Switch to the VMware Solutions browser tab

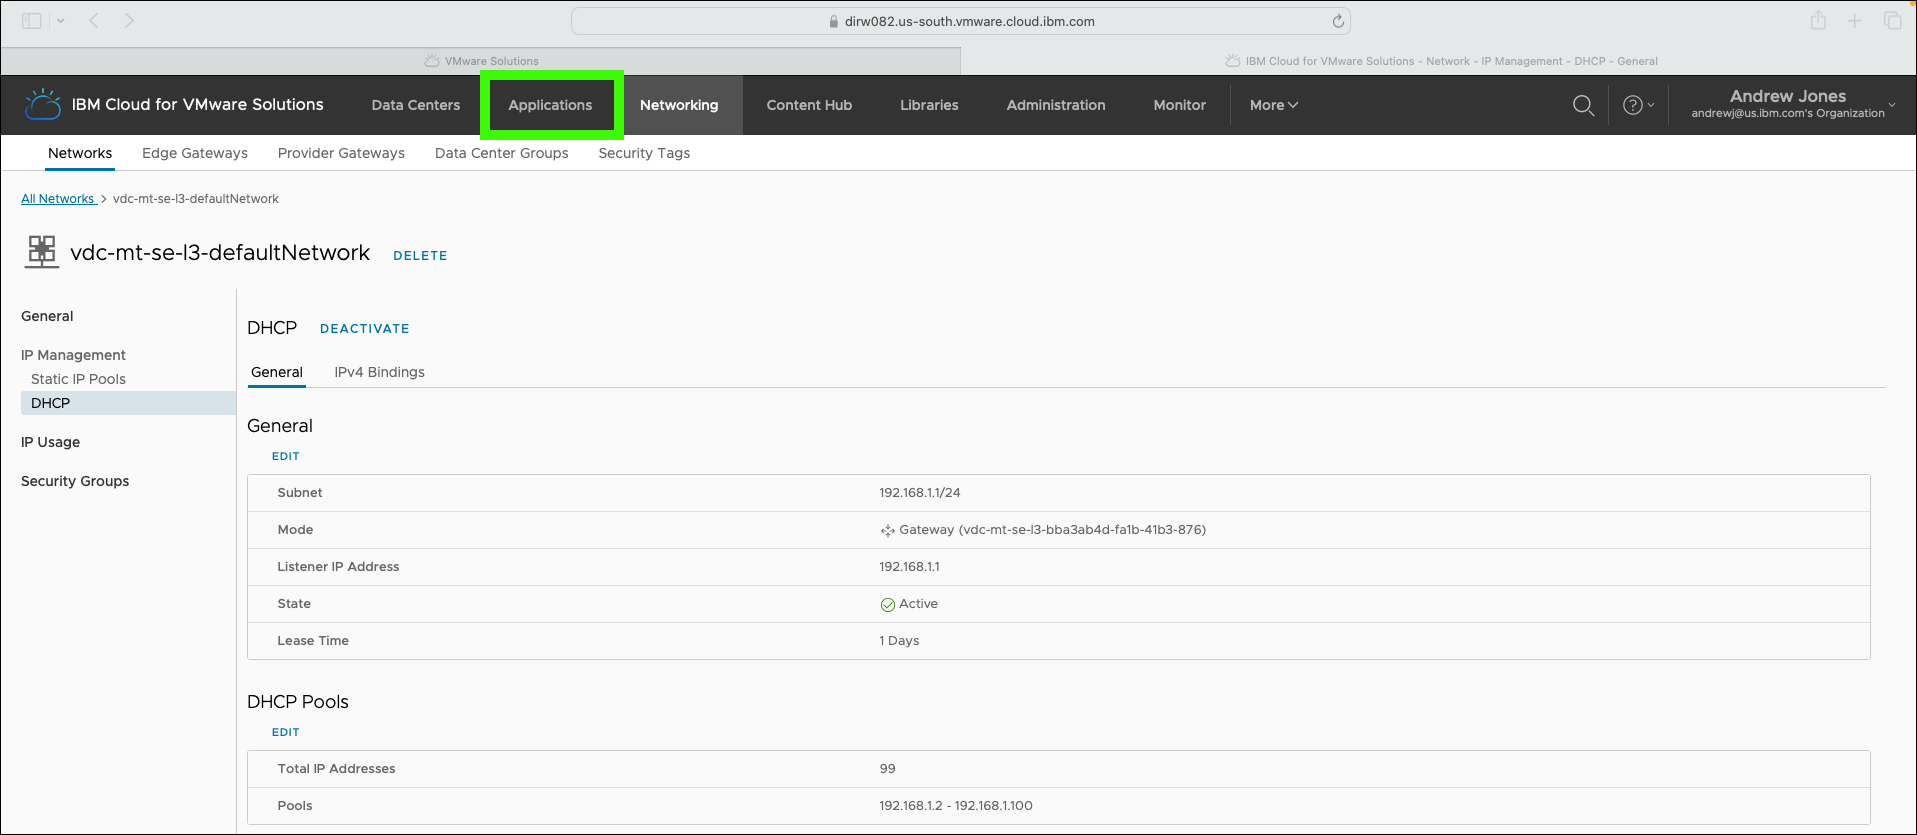[x=481, y=61]
